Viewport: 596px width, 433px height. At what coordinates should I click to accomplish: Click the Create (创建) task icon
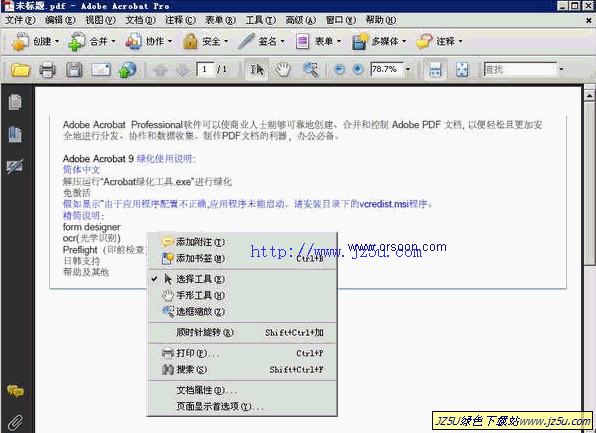[x=20, y=41]
